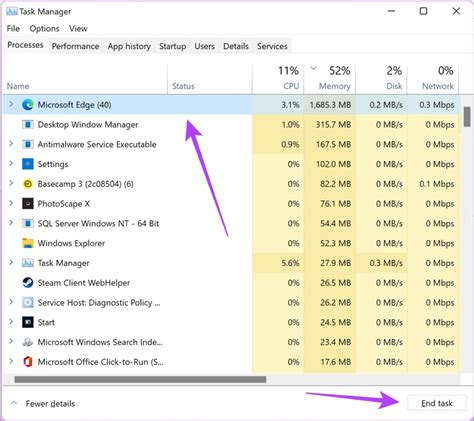Click the Desktop Window Manager icon

pos(28,125)
